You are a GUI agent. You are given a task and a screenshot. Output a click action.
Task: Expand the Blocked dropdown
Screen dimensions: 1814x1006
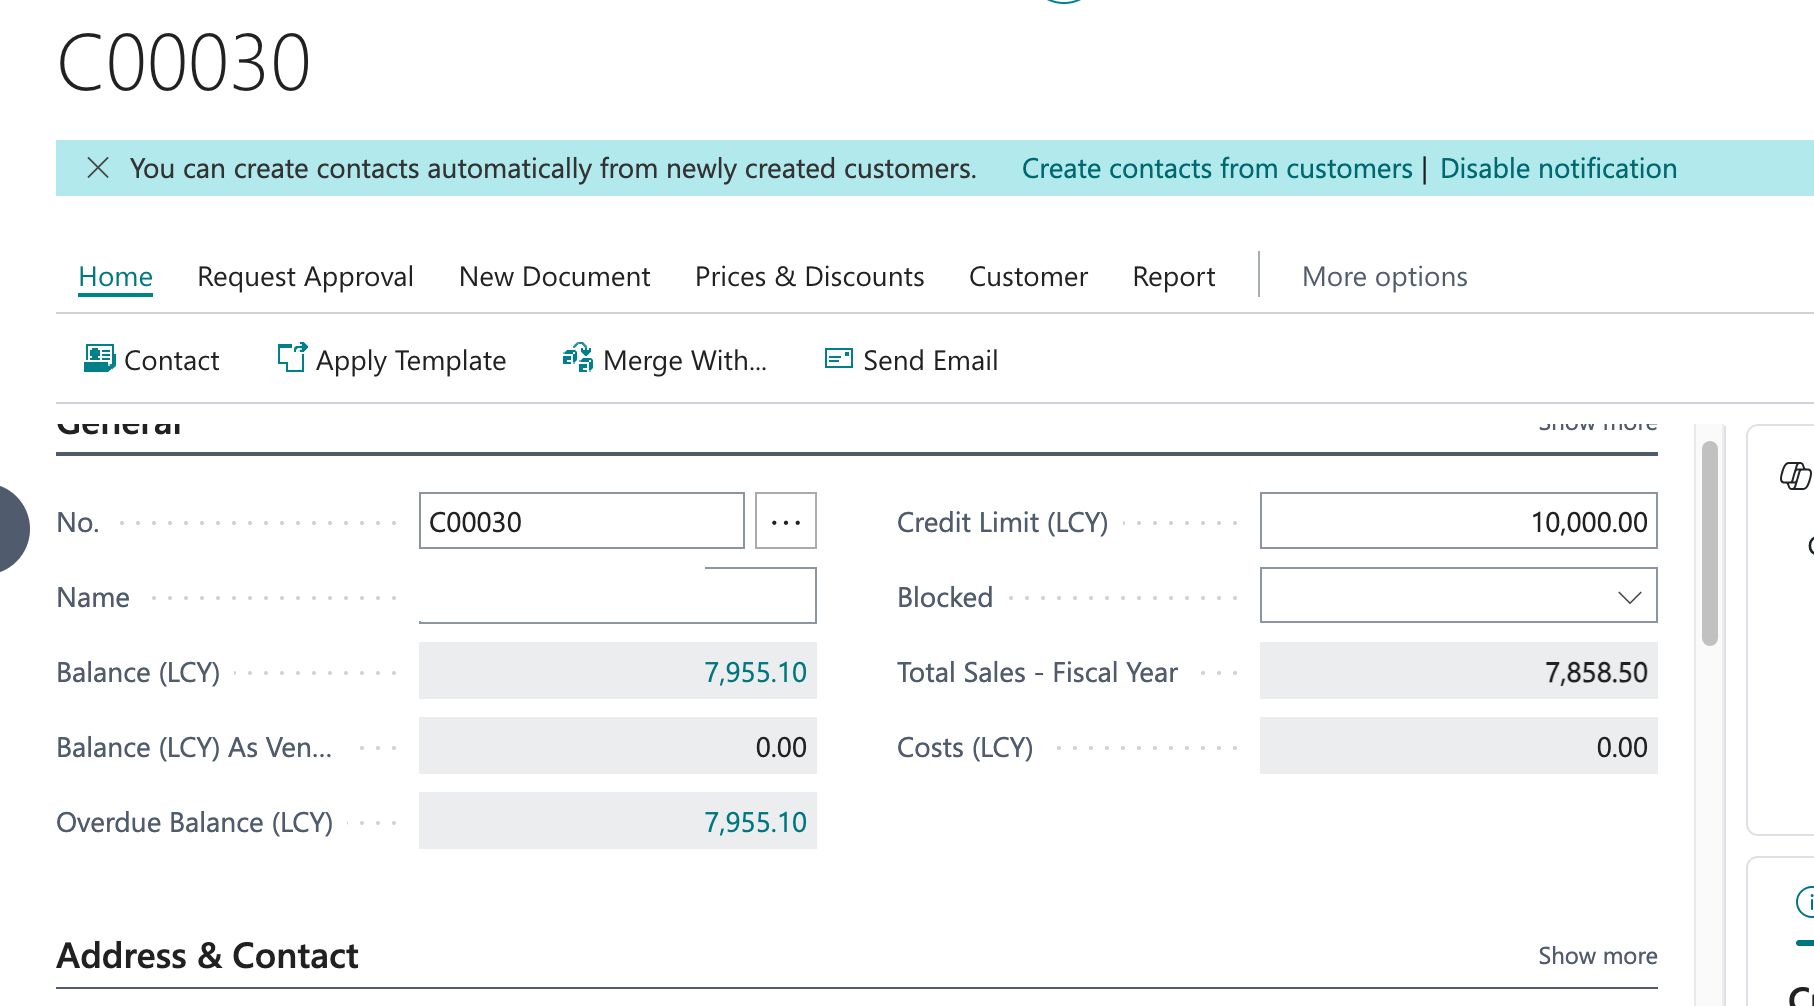(x=1629, y=597)
